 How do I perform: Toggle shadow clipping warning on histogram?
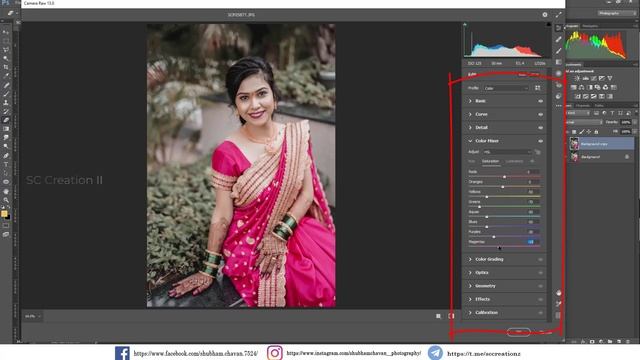click(x=465, y=25)
